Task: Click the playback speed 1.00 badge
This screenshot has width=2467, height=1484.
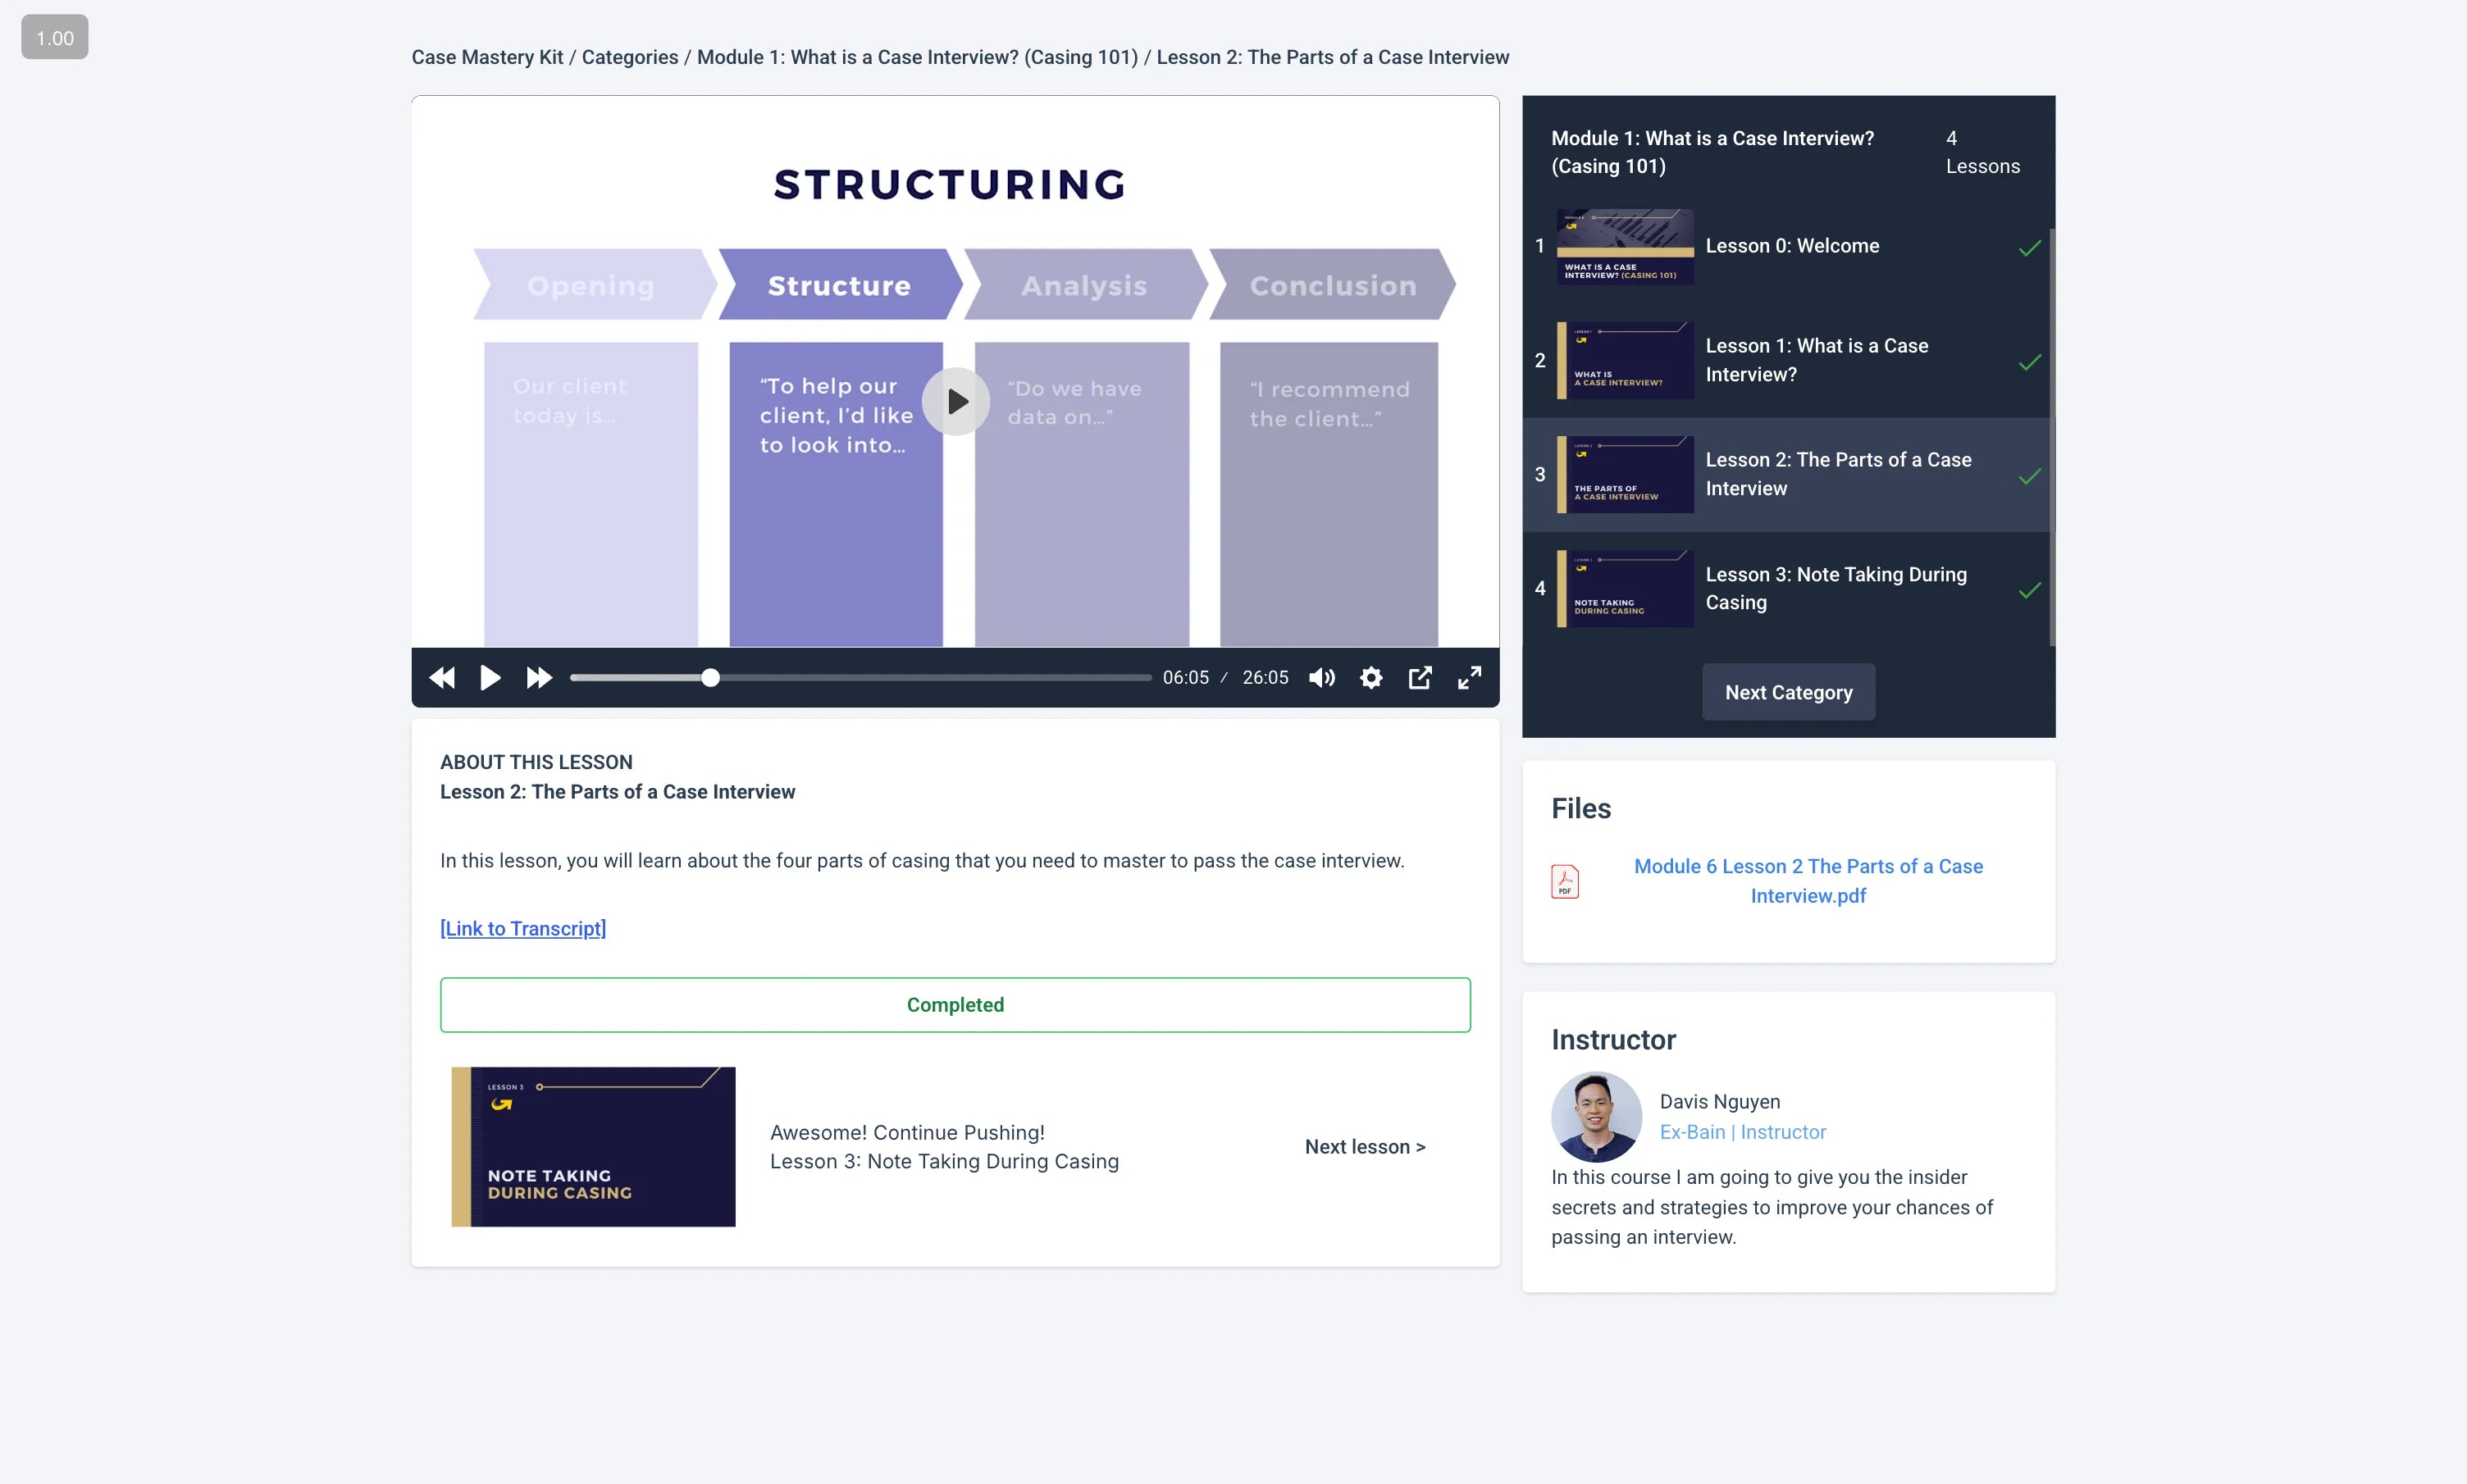Action: click(55, 38)
